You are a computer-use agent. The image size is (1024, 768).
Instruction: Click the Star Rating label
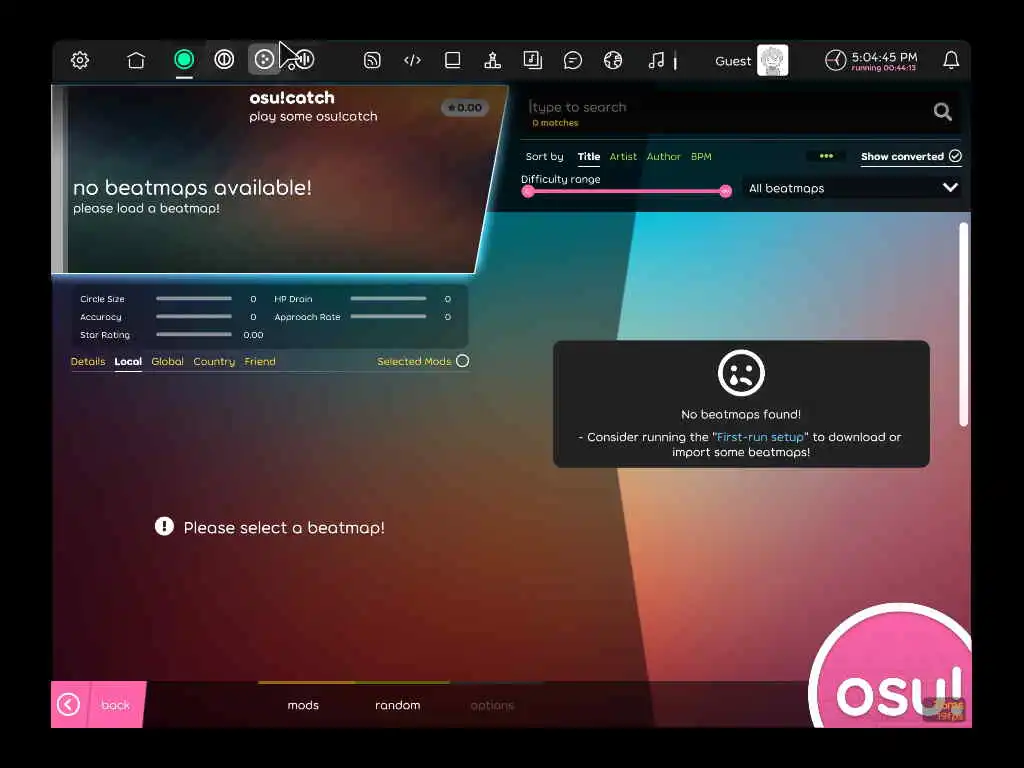click(105, 335)
